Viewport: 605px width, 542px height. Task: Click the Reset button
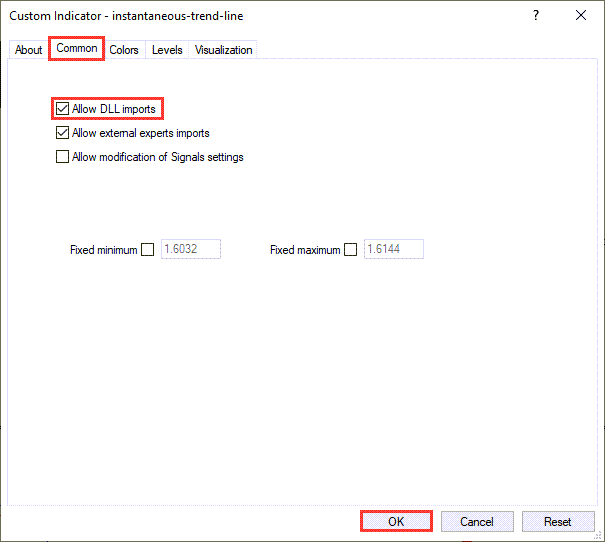(x=558, y=522)
